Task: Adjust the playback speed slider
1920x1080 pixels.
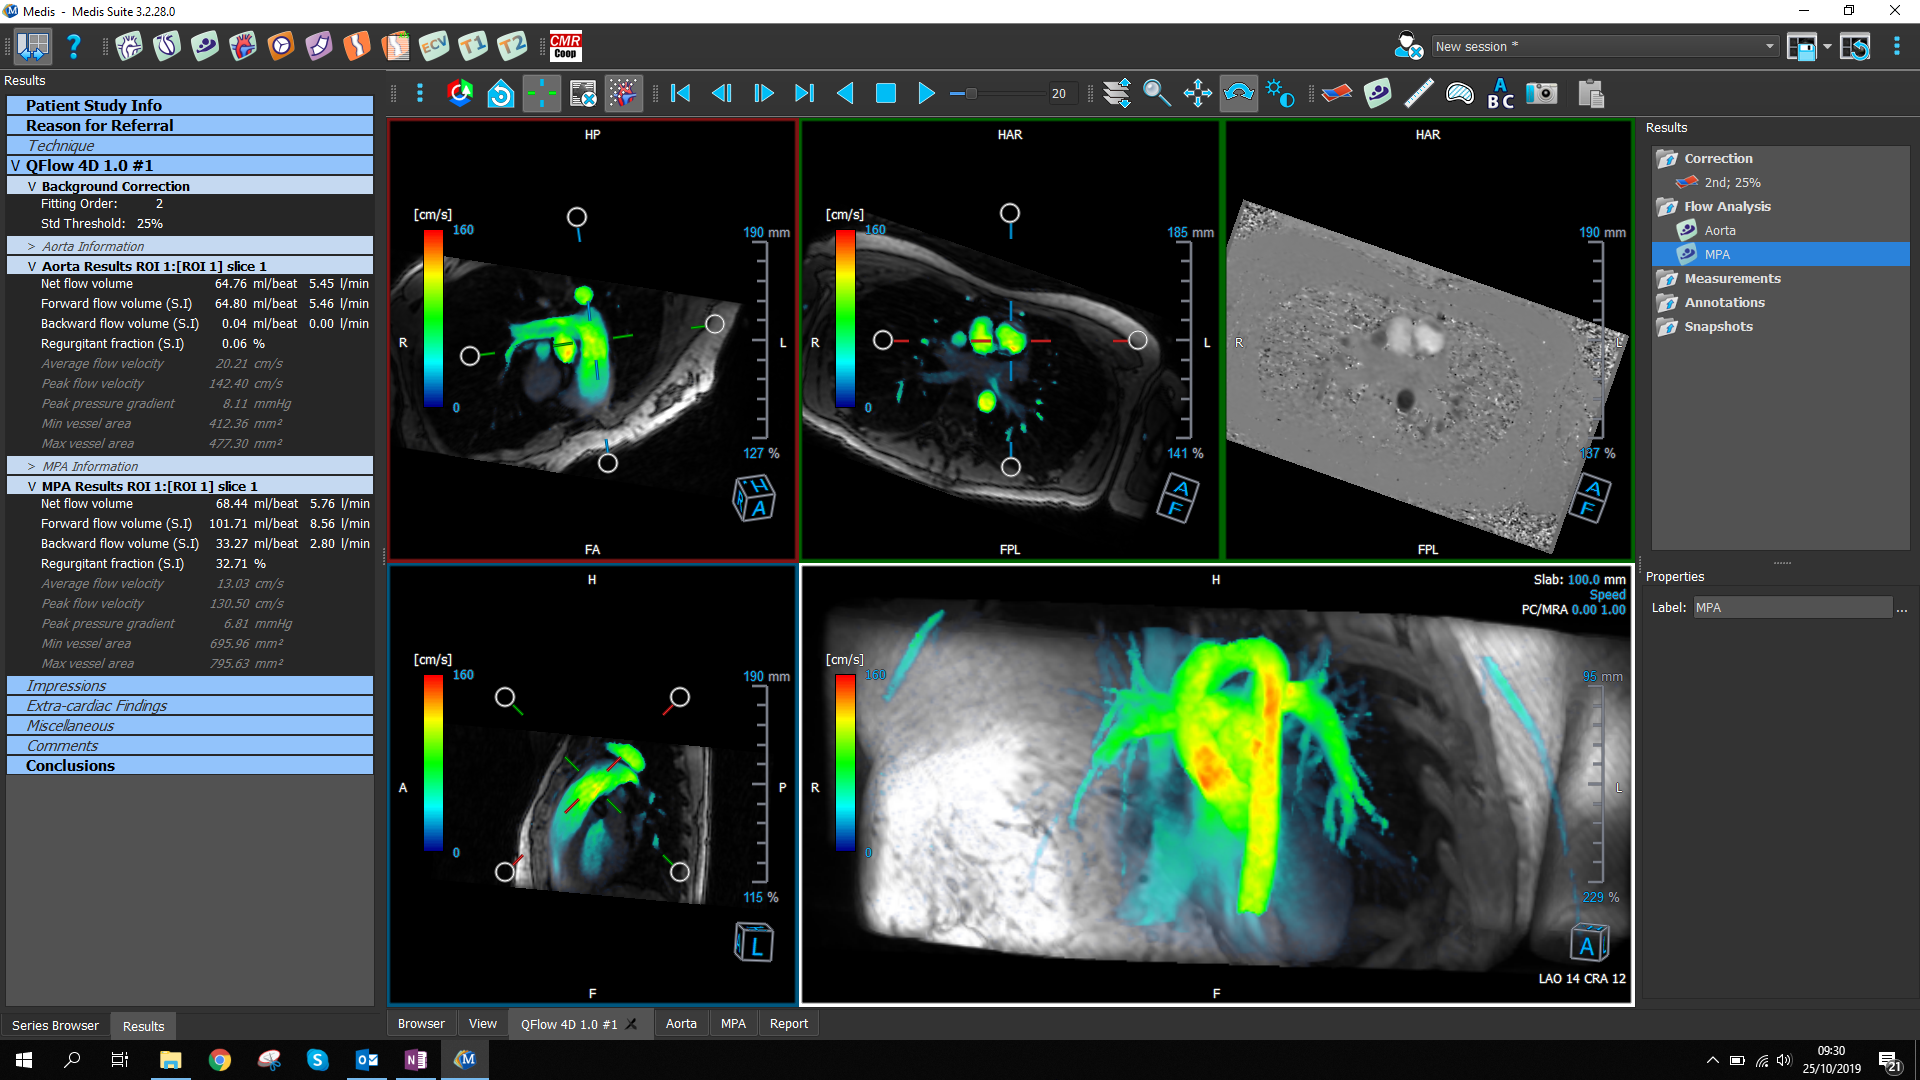Action: coord(970,93)
